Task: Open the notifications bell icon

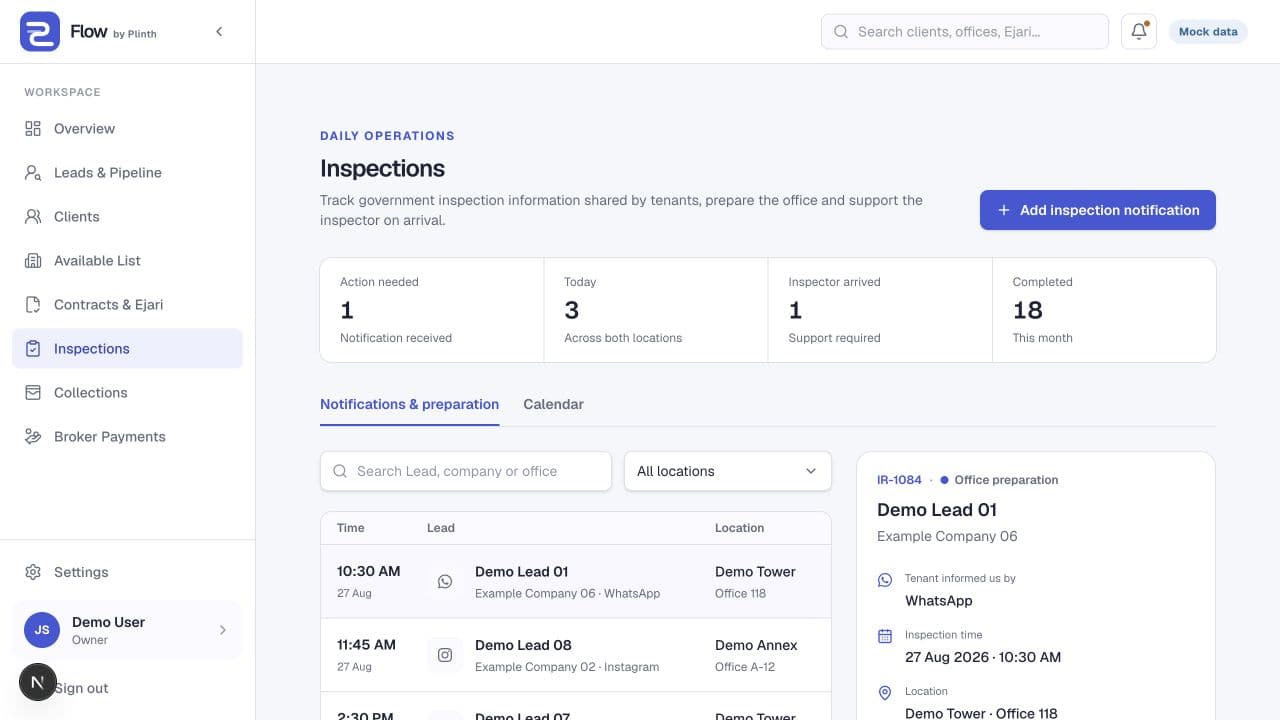Action: click(1139, 32)
